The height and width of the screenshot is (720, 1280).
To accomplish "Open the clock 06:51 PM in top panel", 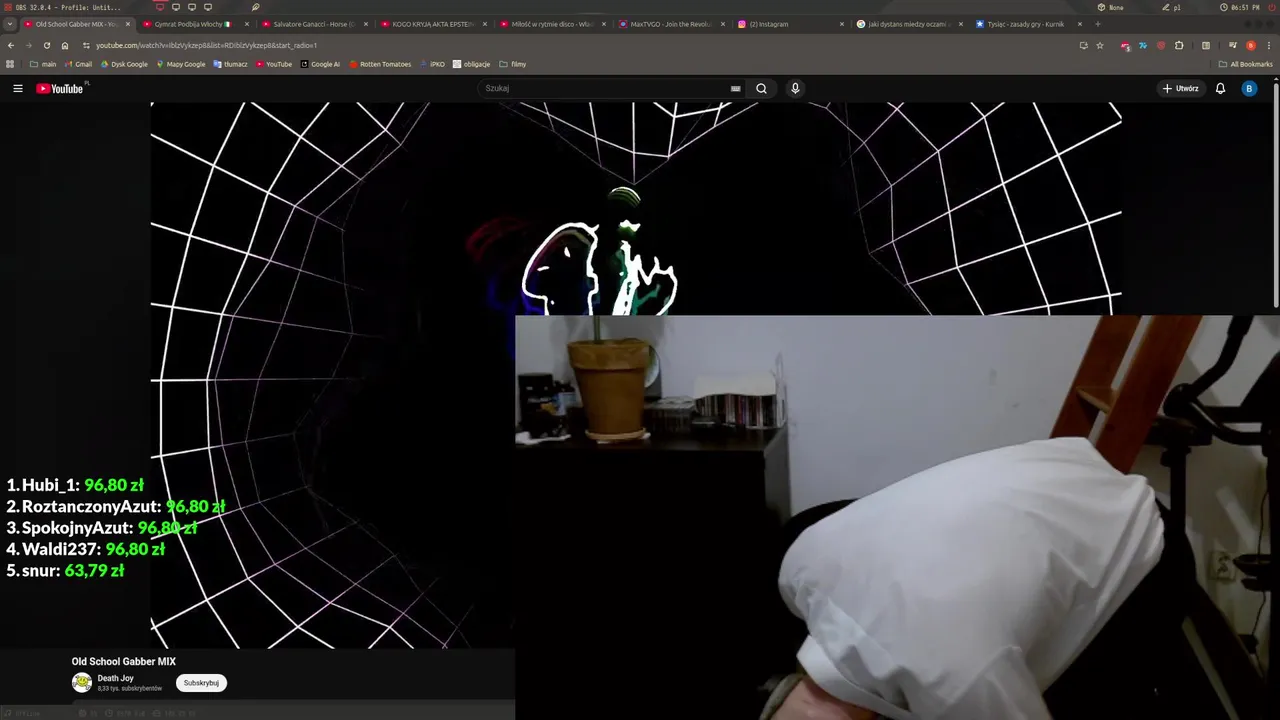I will point(1240,7).
